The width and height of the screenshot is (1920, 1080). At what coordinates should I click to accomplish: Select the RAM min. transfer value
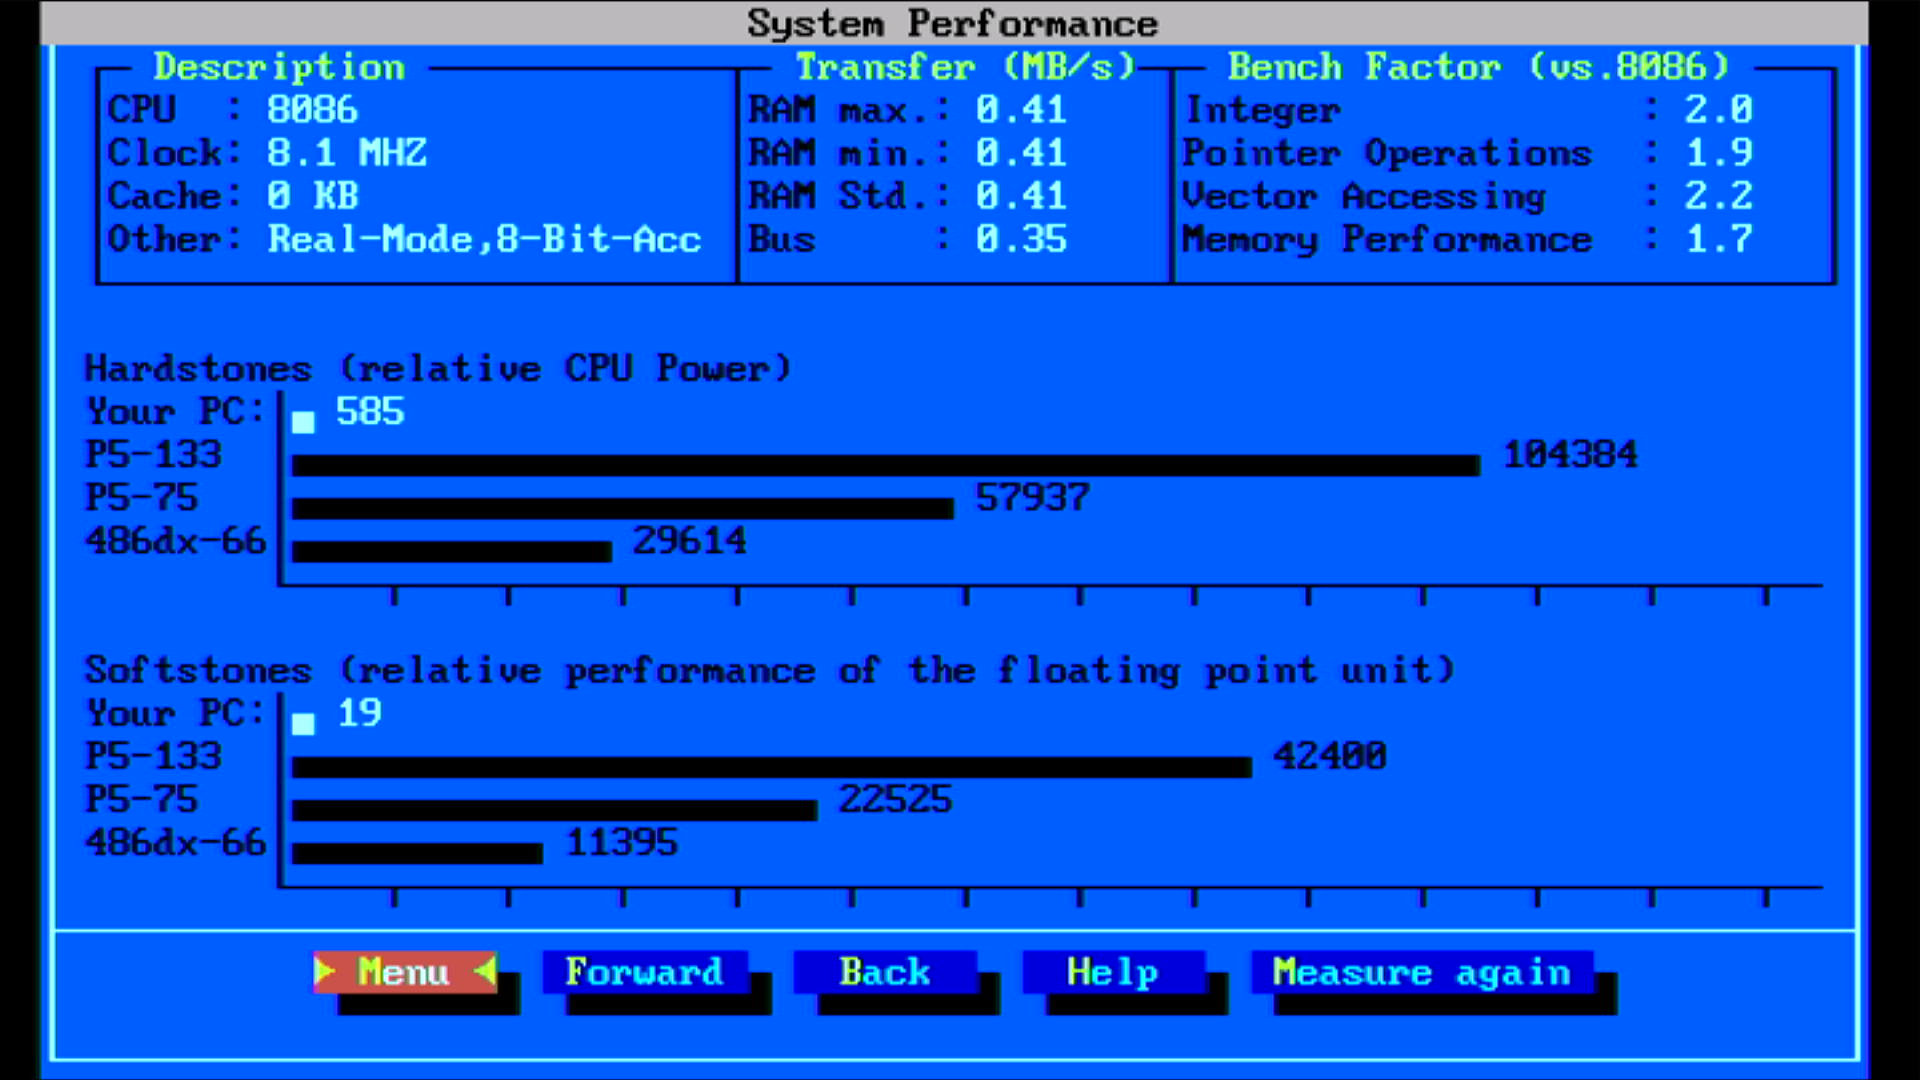pos(1021,152)
